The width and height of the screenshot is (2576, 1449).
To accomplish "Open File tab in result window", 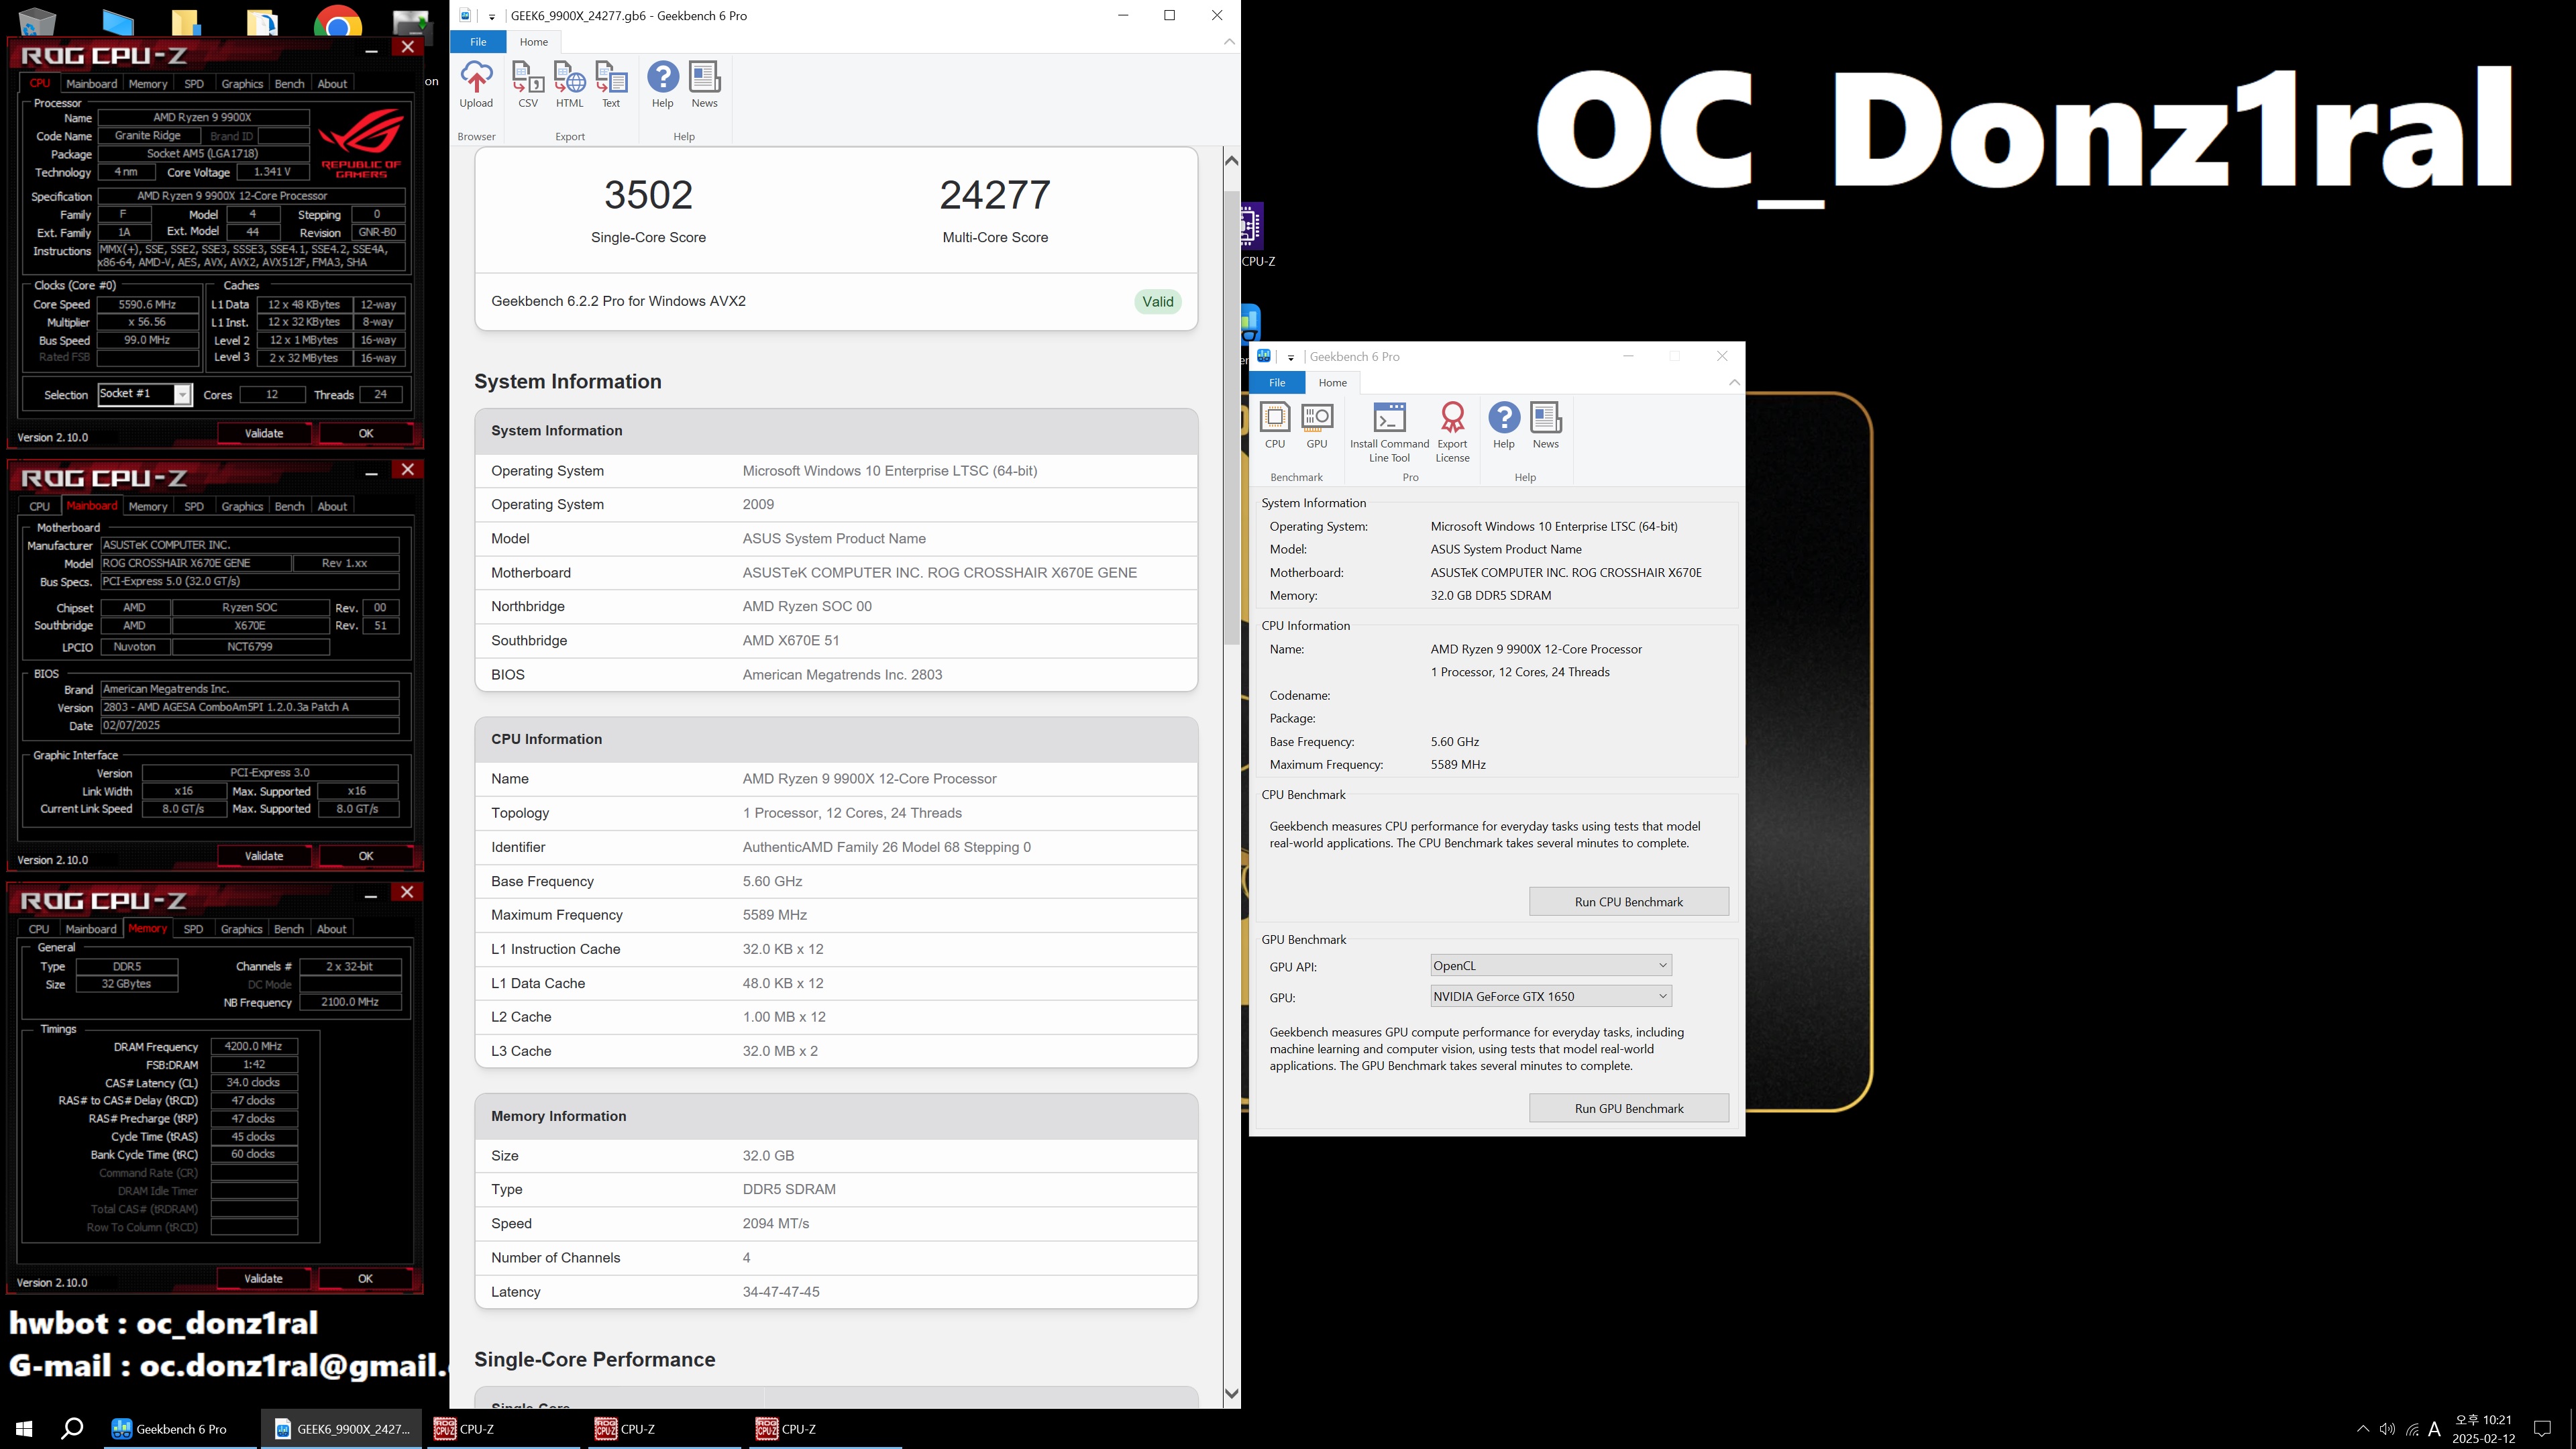I will pos(478,42).
